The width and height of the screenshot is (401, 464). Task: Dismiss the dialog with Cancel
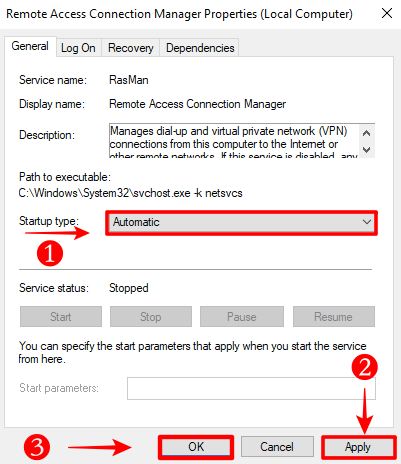pos(277,447)
